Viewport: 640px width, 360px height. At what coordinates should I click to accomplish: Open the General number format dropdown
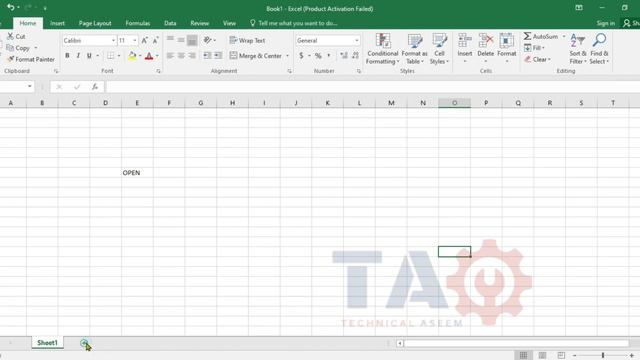[x=357, y=40]
